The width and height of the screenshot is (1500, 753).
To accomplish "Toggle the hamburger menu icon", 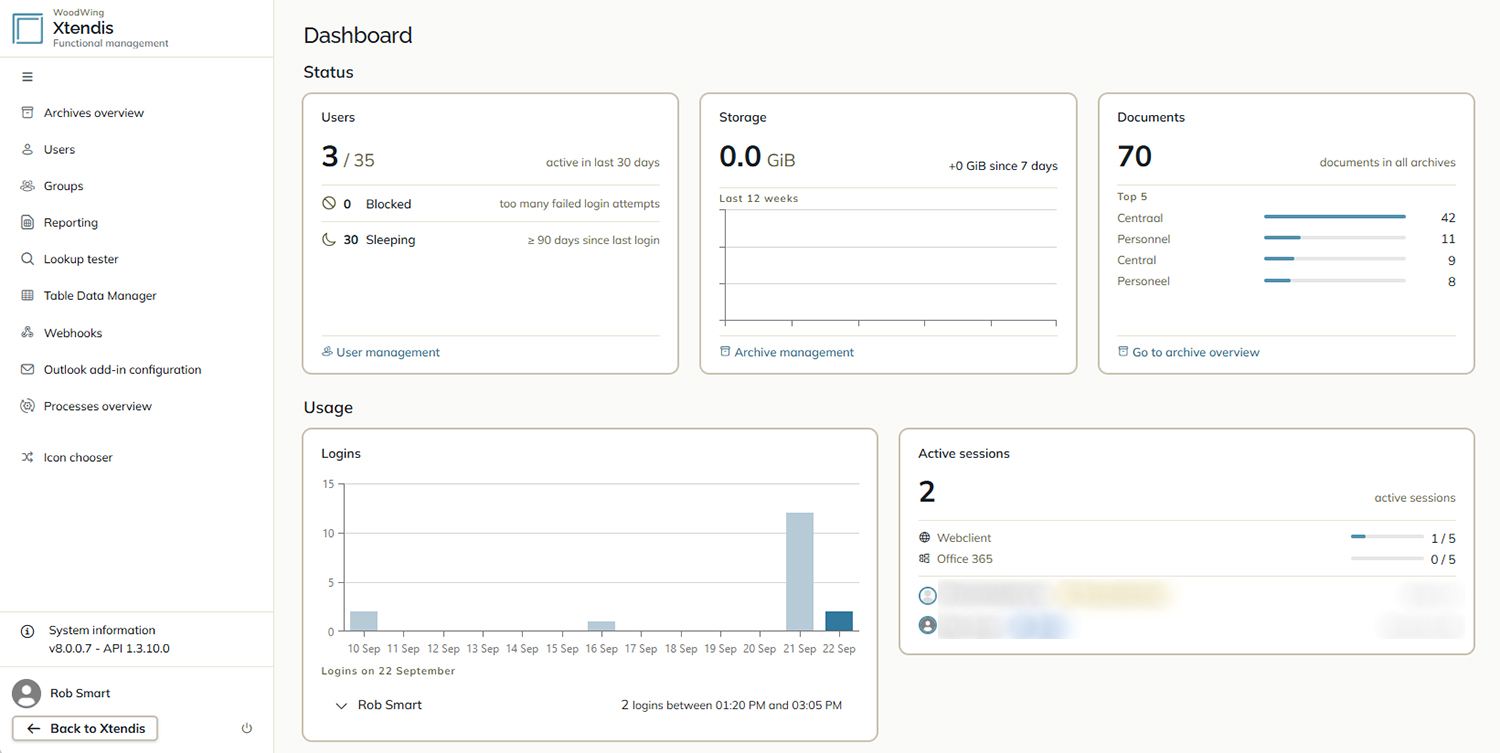I will pos(27,77).
